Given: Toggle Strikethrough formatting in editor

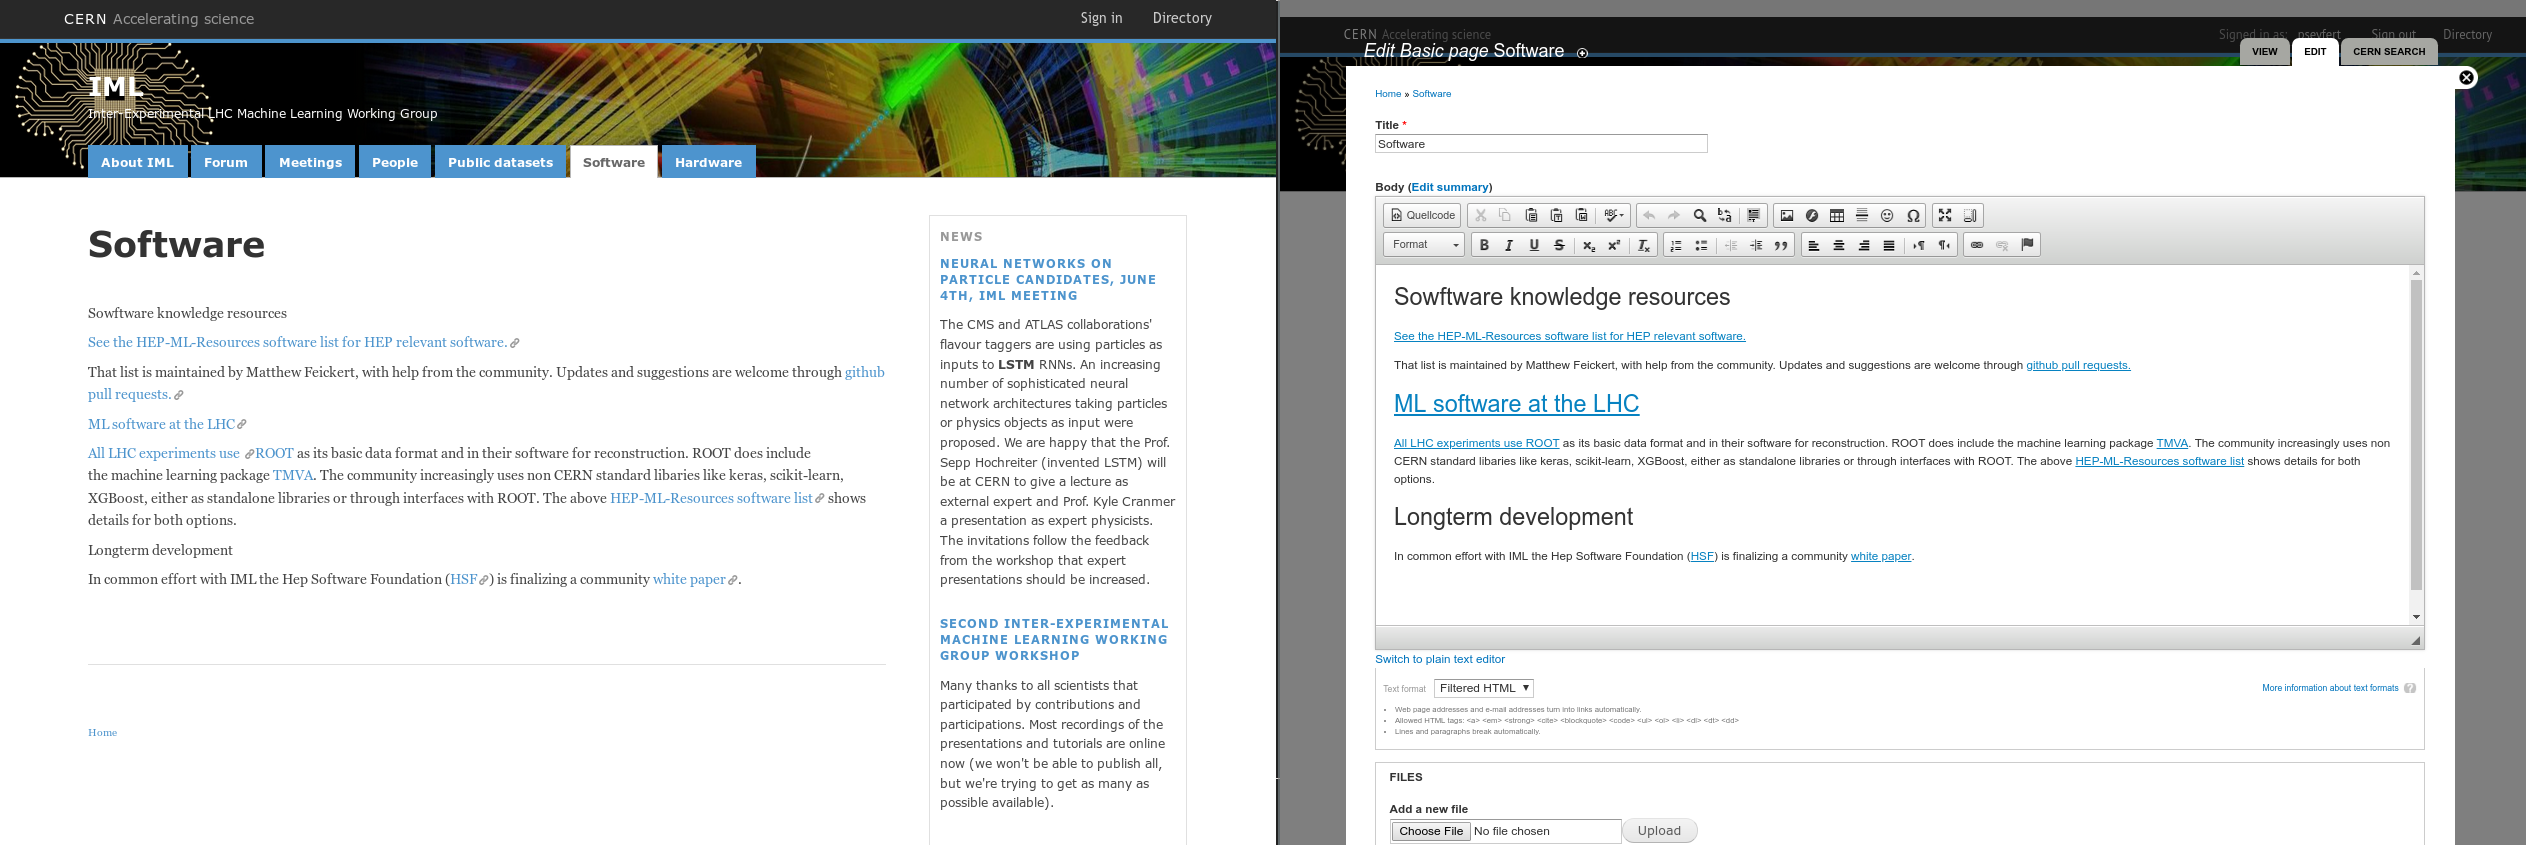Looking at the screenshot, I should pyautogui.click(x=1559, y=245).
